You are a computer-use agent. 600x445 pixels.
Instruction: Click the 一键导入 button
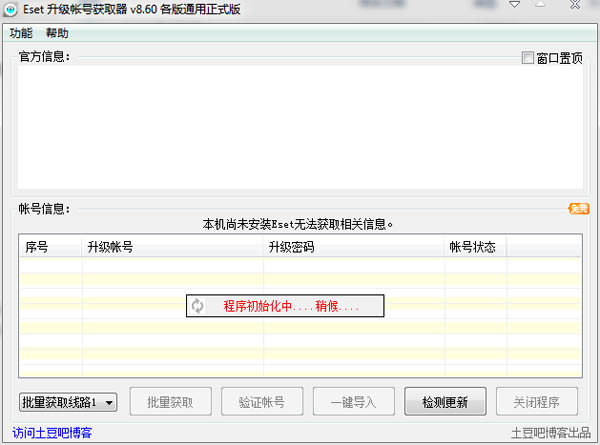pos(354,401)
